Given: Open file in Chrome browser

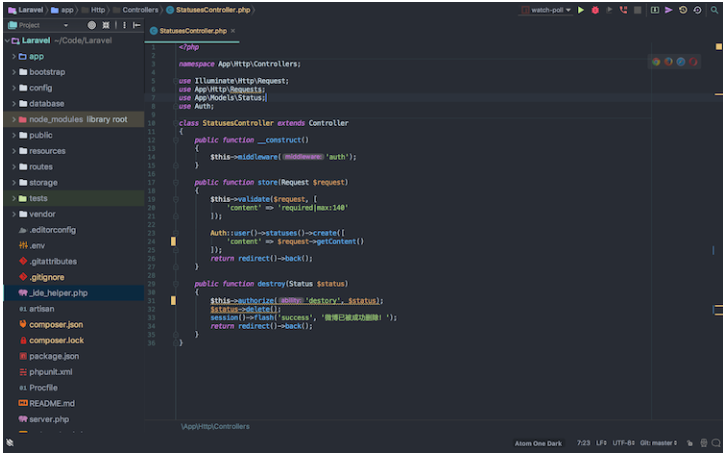Looking at the screenshot, I should (656, 61).
